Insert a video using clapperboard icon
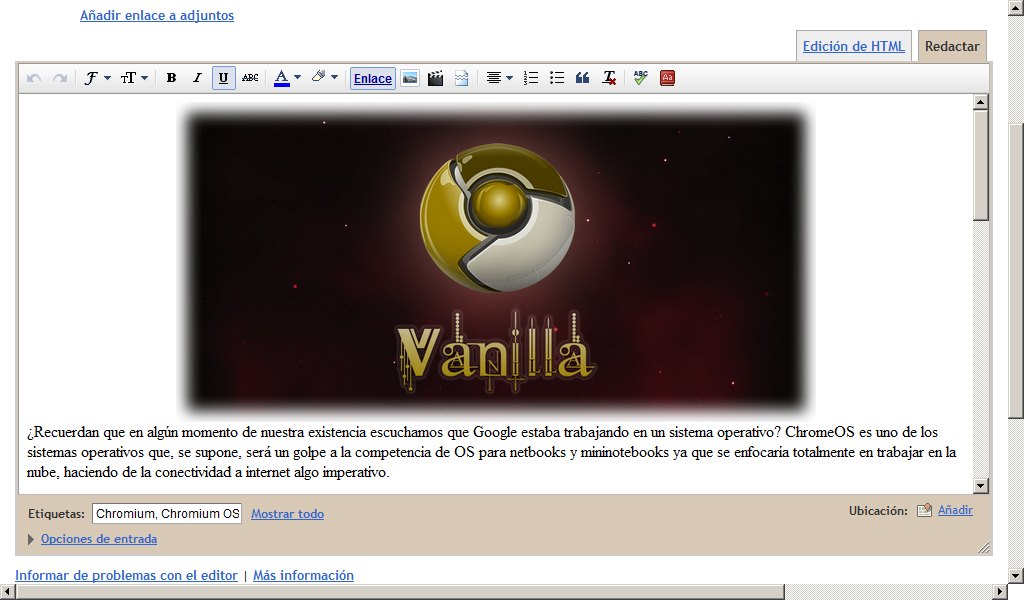1024x600 pixels. point(435,78)
